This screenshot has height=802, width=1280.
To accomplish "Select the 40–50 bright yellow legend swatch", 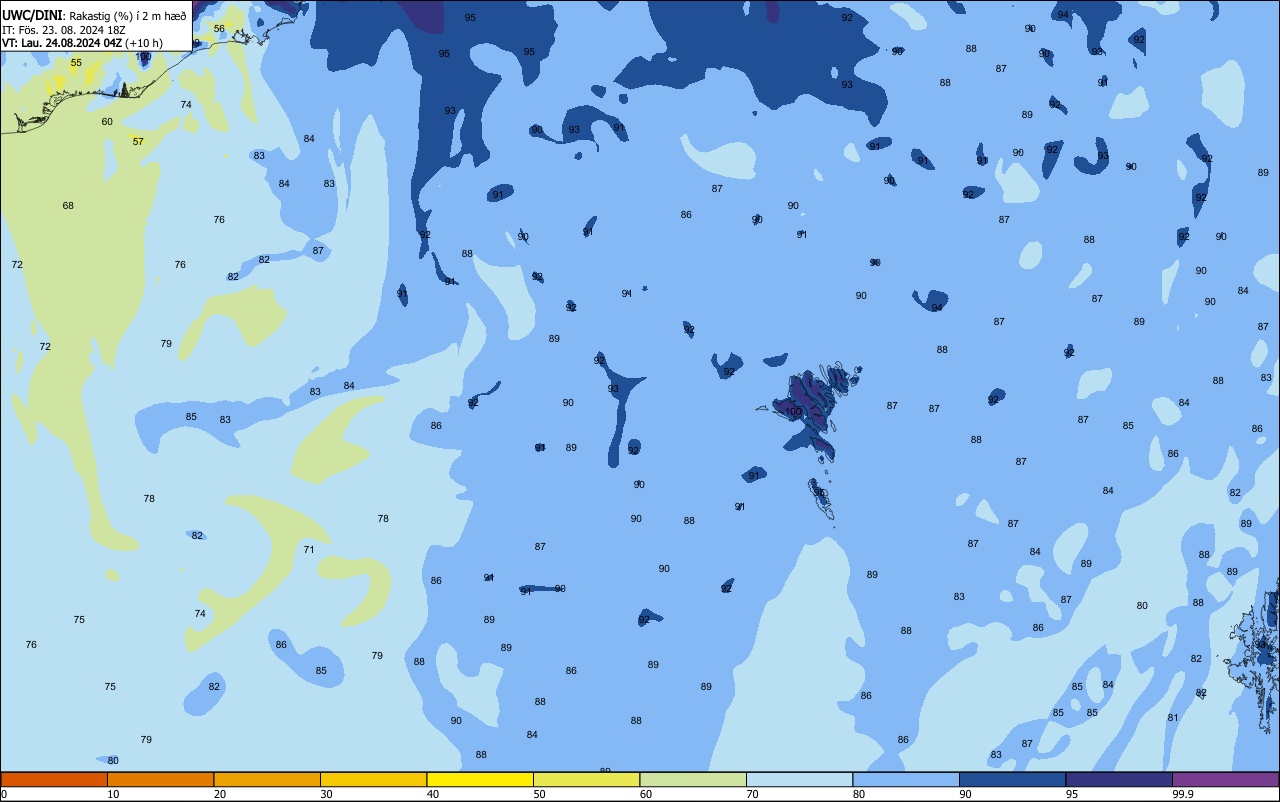I will (x=480, y=779).
